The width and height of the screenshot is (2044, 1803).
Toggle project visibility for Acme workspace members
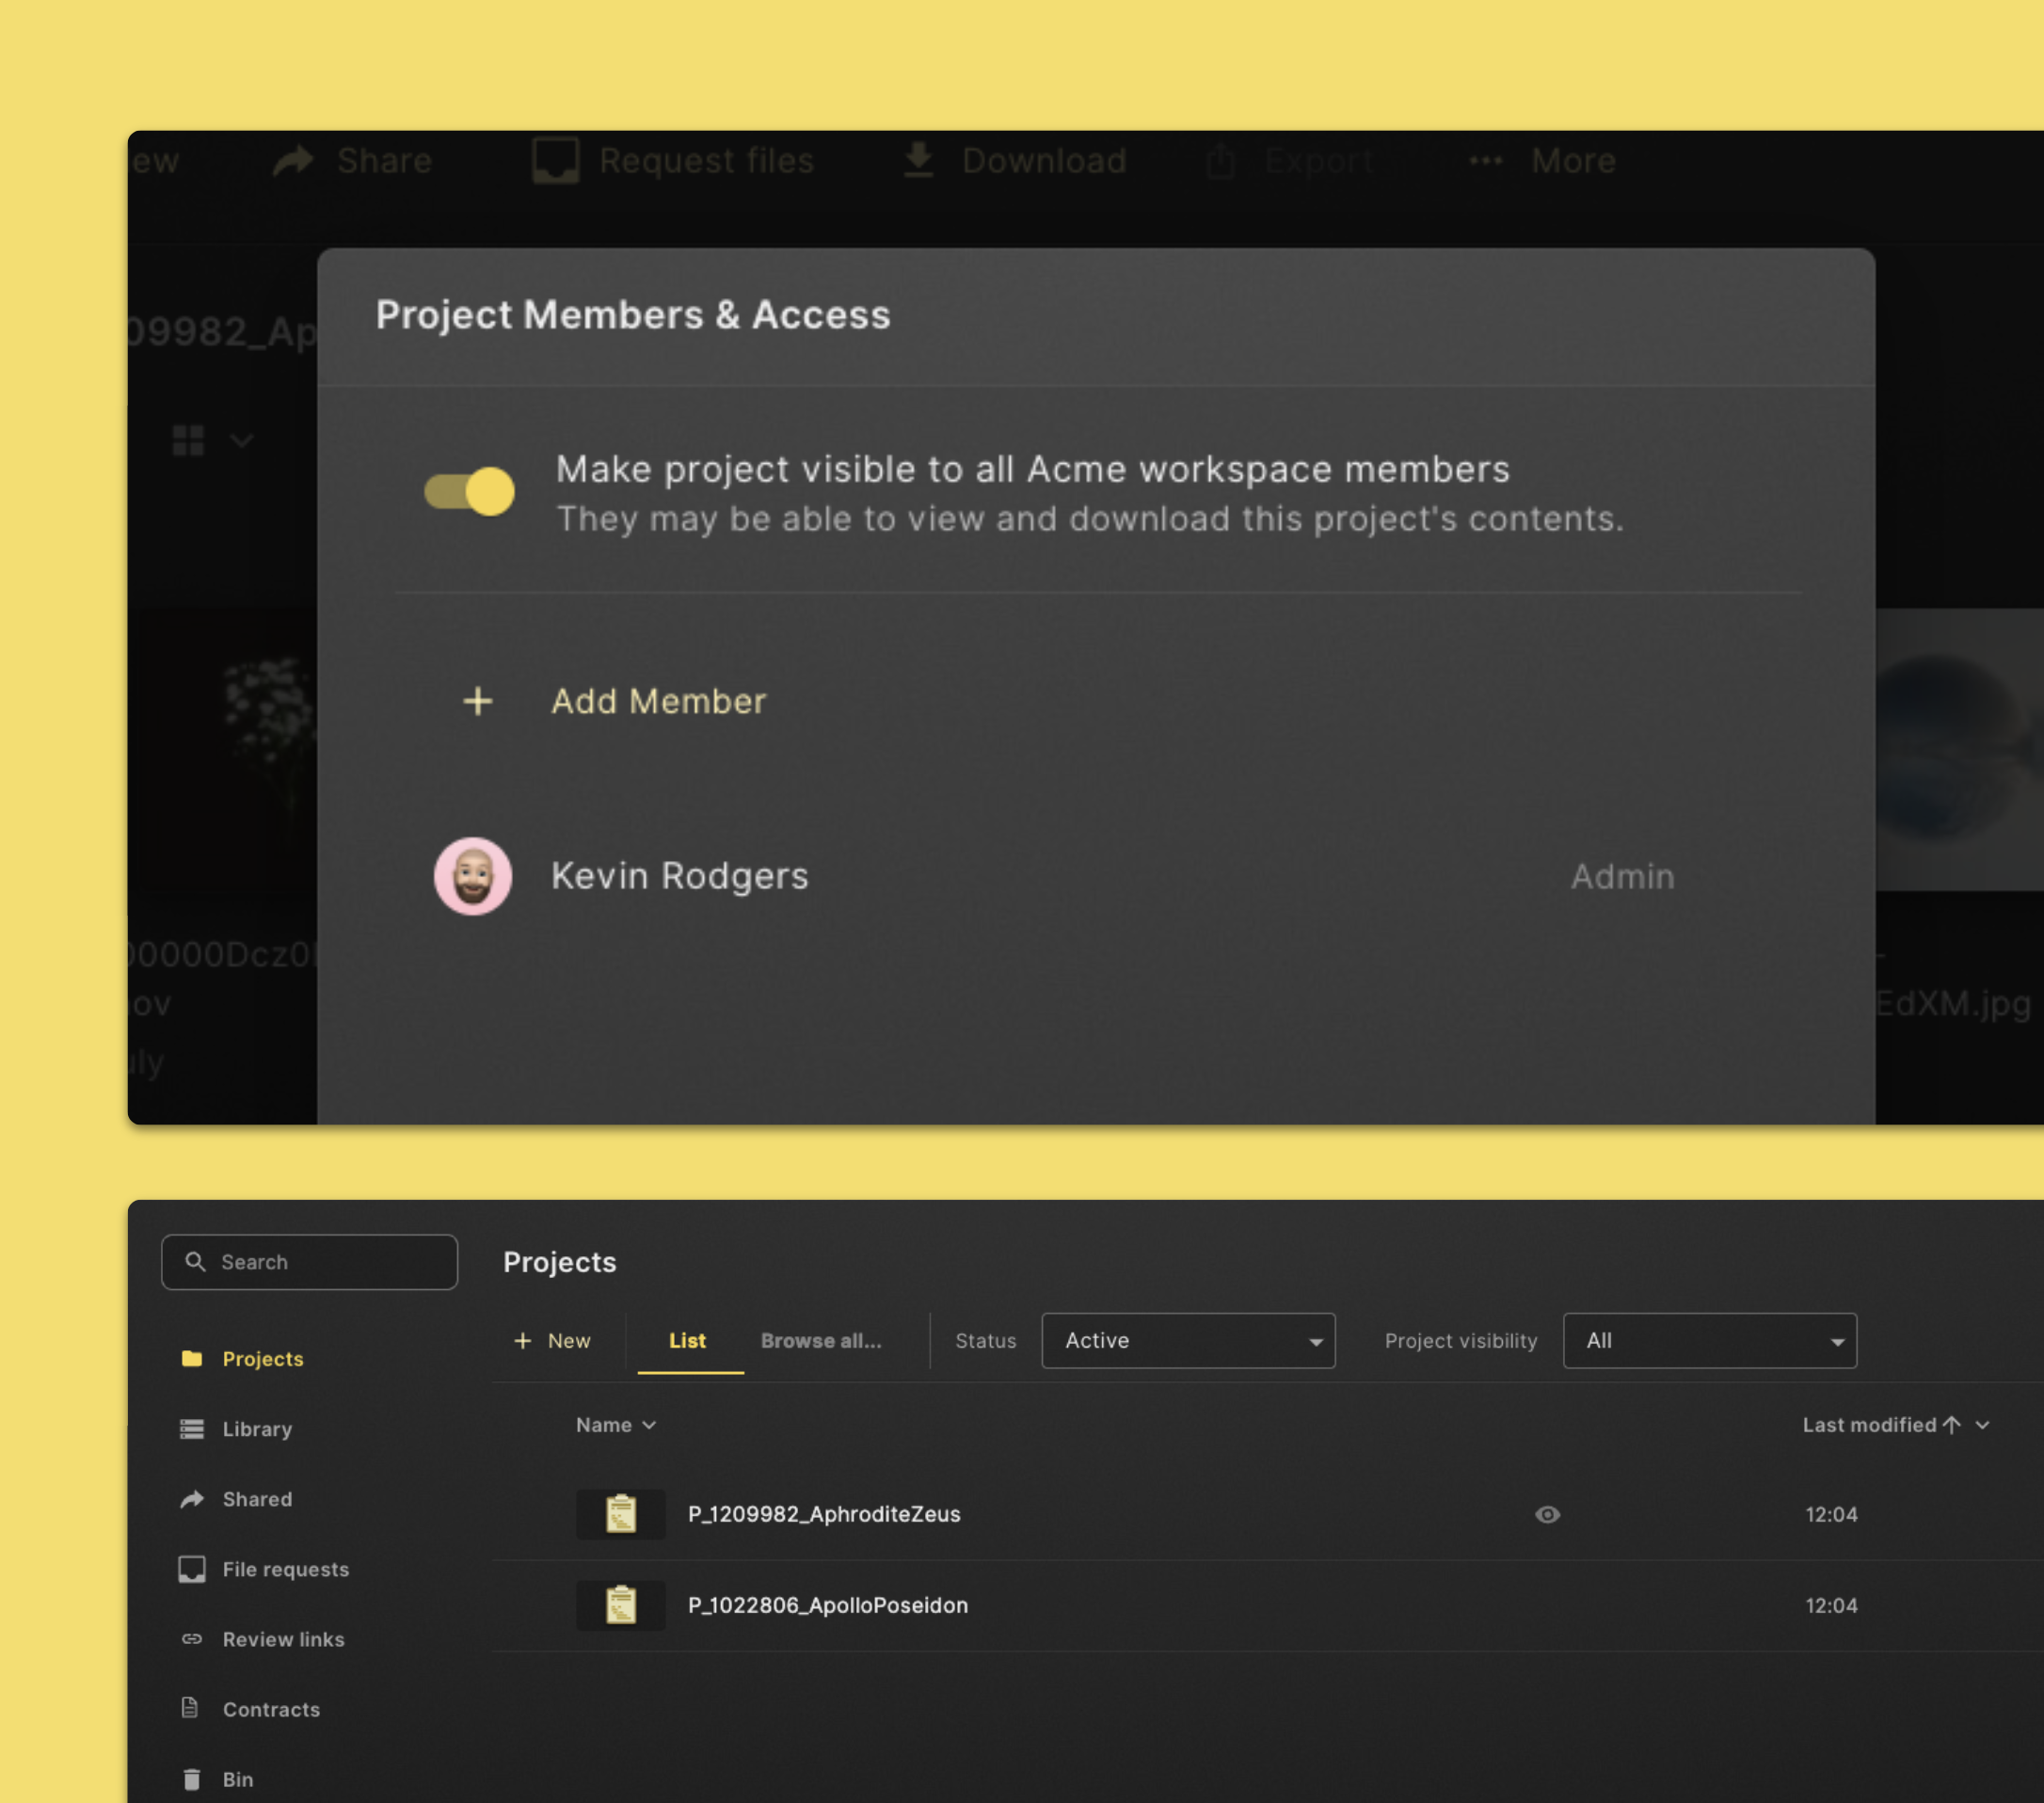469,491
